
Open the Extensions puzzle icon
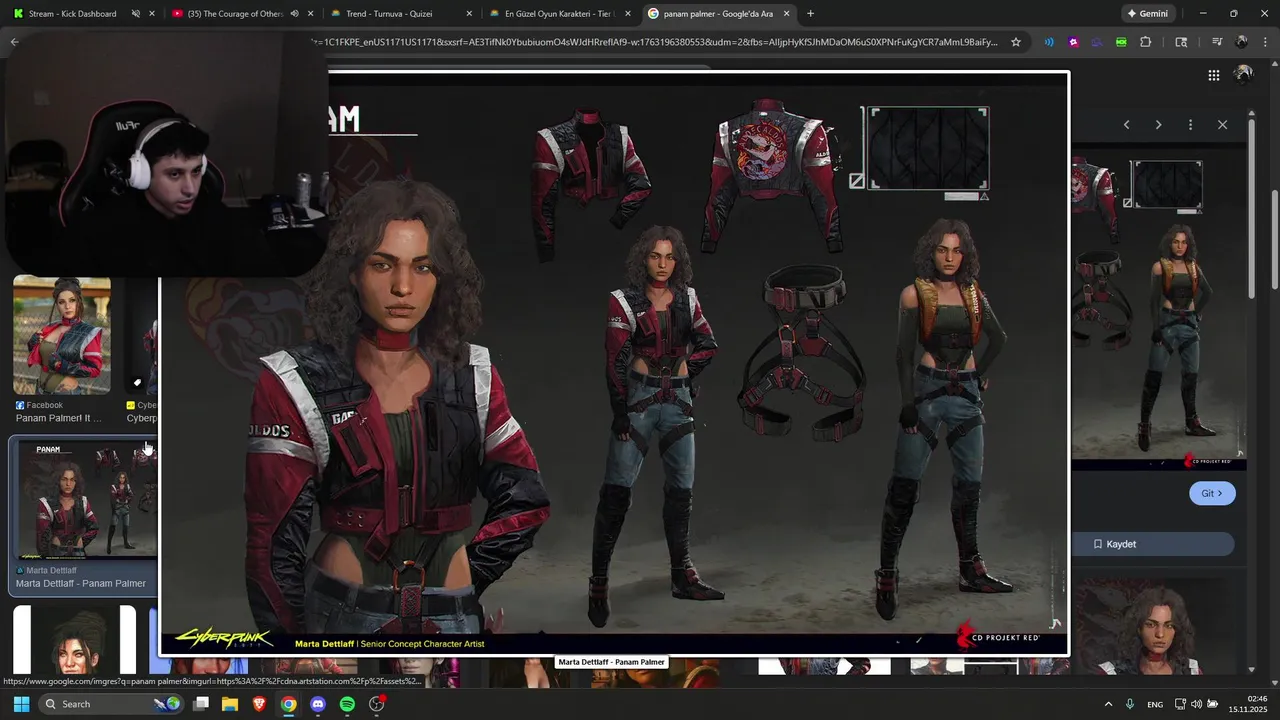(1145, 42)
